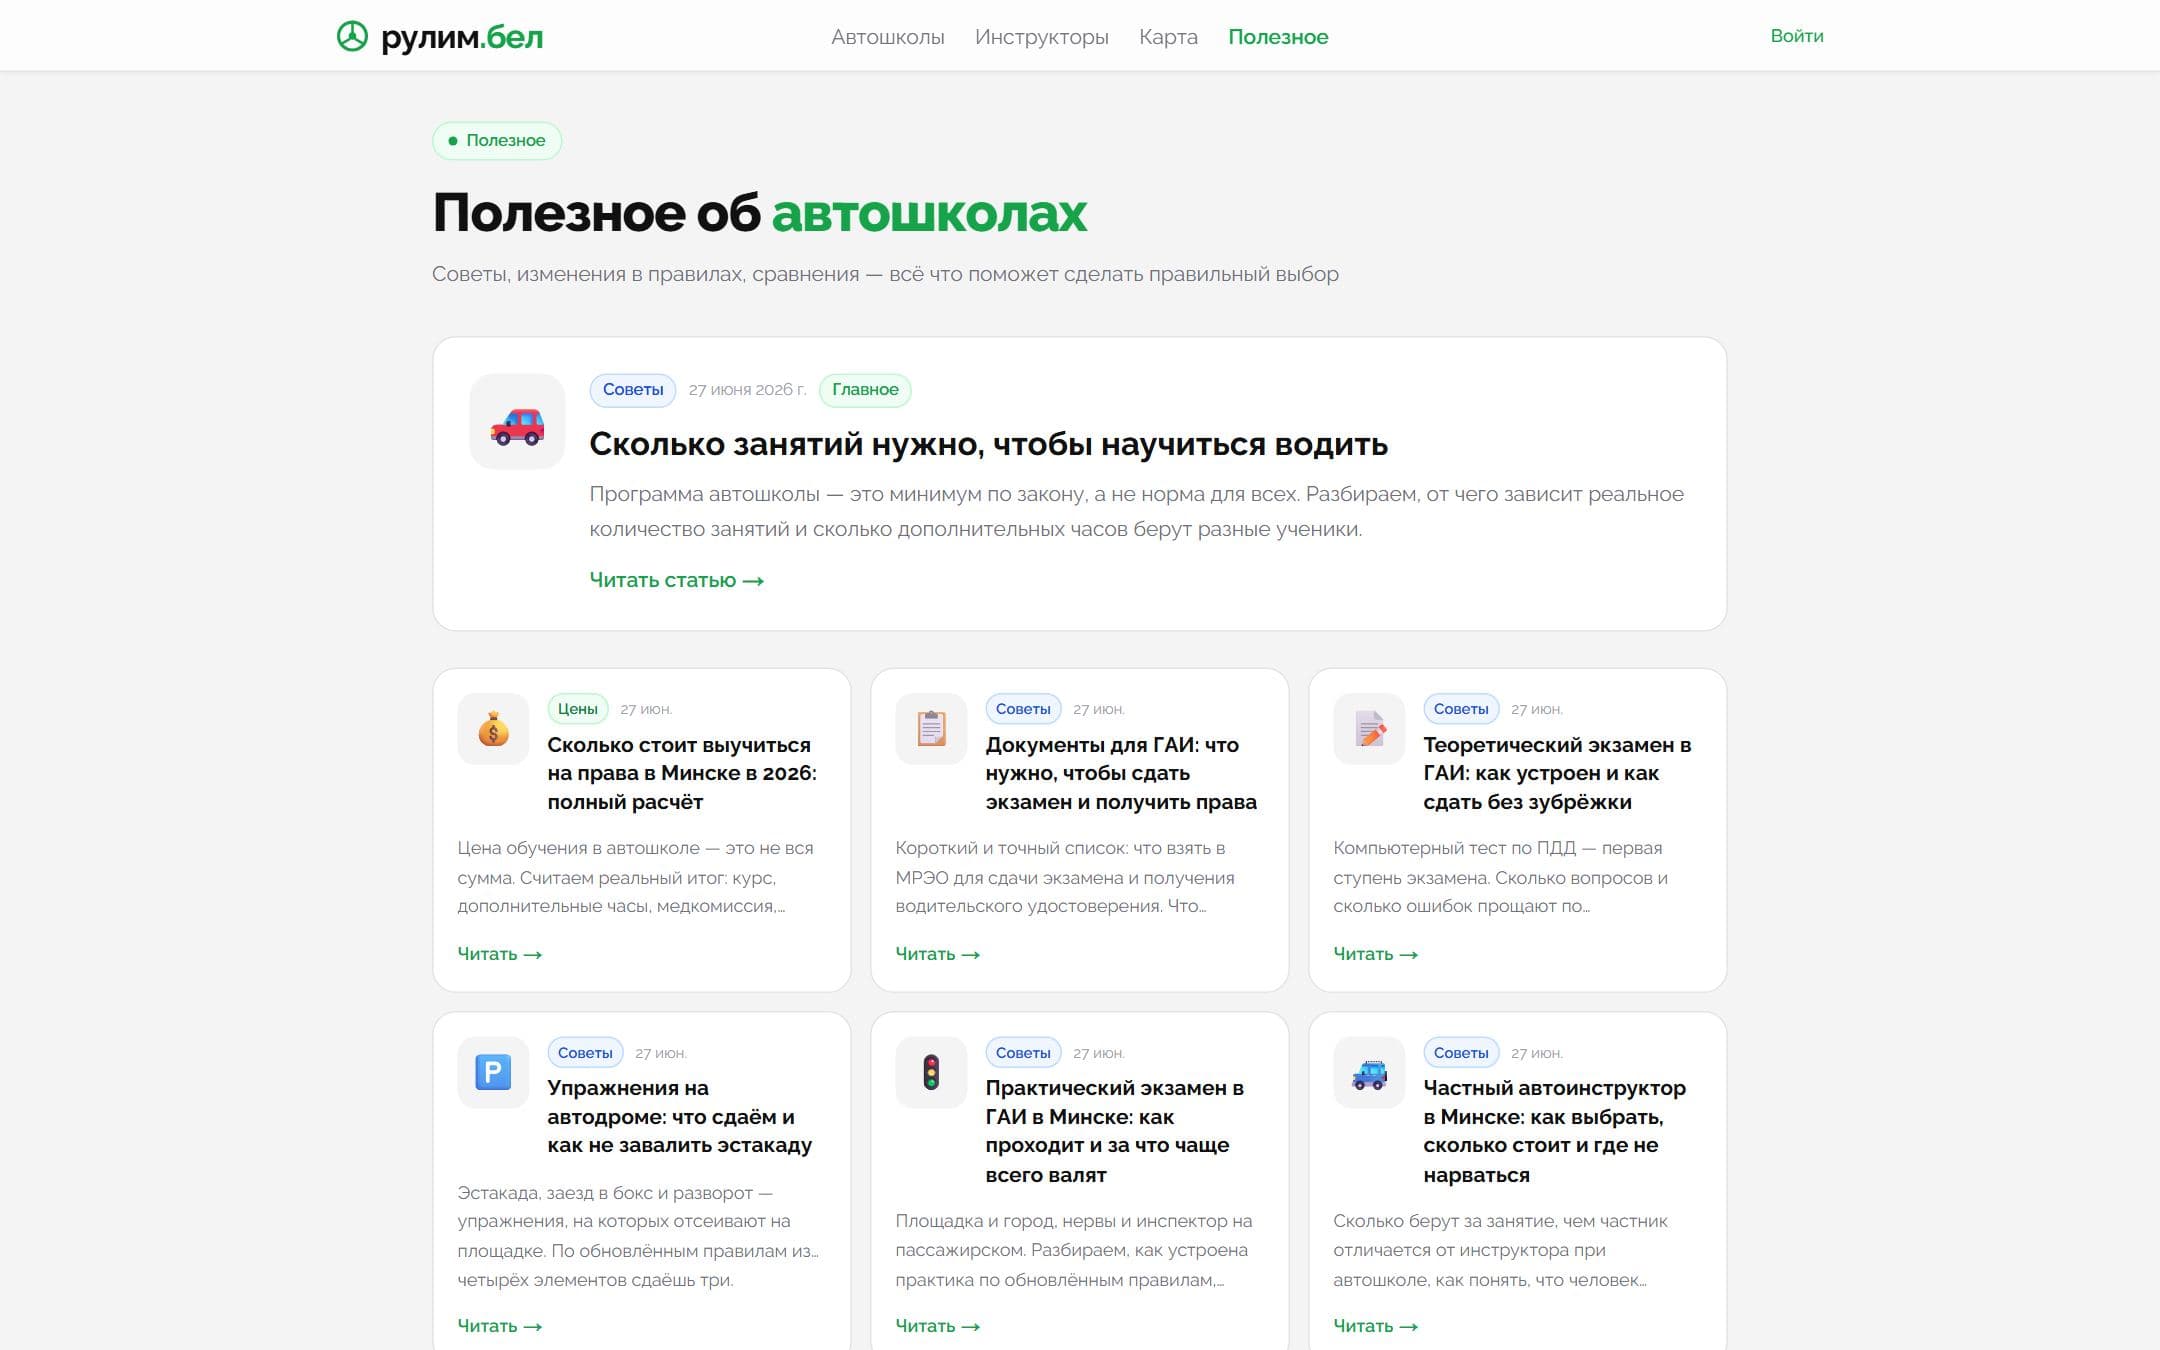
Task: Click Советы tag on Практический экзамен card
Action: click(1023, 1053)
